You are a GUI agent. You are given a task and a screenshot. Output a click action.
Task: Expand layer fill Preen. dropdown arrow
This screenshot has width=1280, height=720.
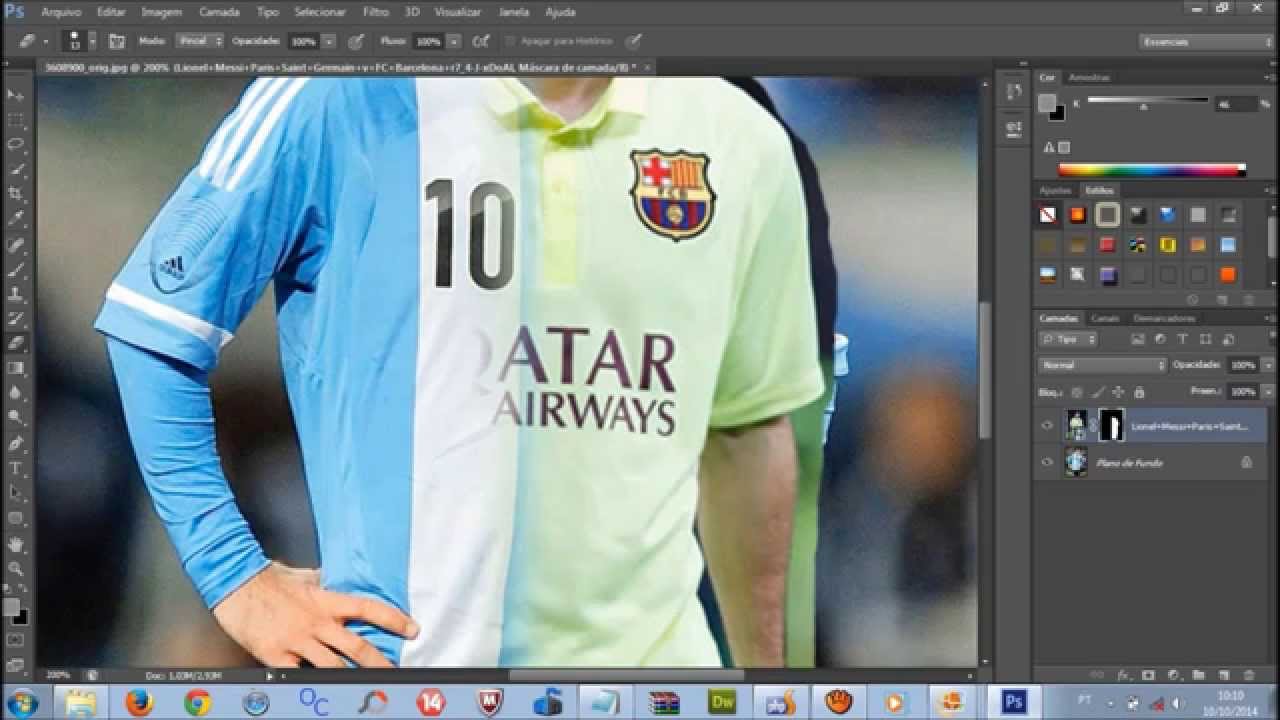(1269, 392)
